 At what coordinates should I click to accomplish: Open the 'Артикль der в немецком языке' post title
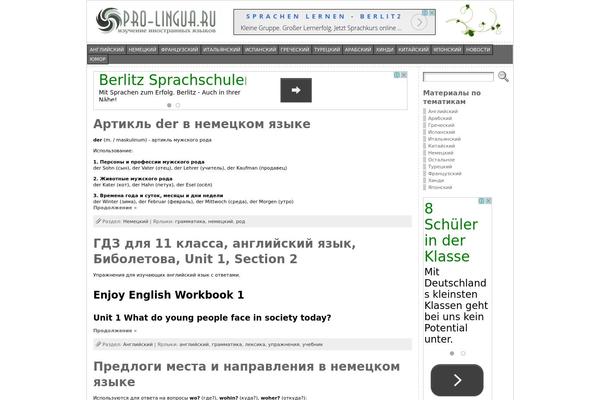[x=202, y=124]
